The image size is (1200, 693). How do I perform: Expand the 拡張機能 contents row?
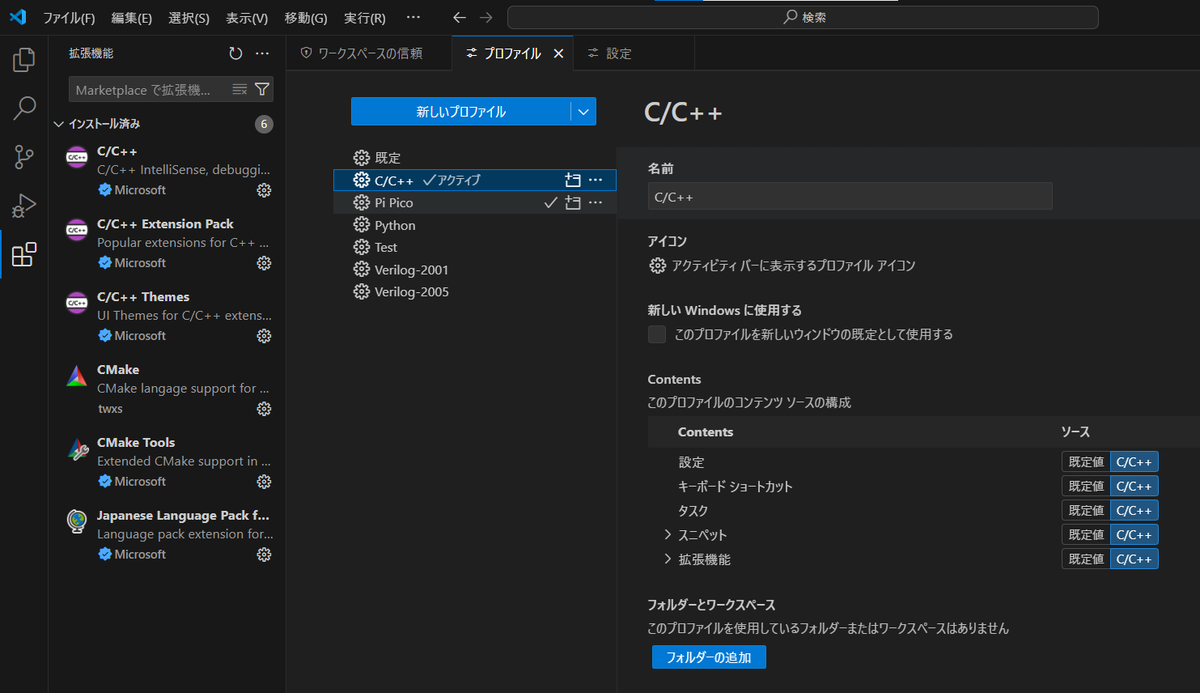click(668, 559)
